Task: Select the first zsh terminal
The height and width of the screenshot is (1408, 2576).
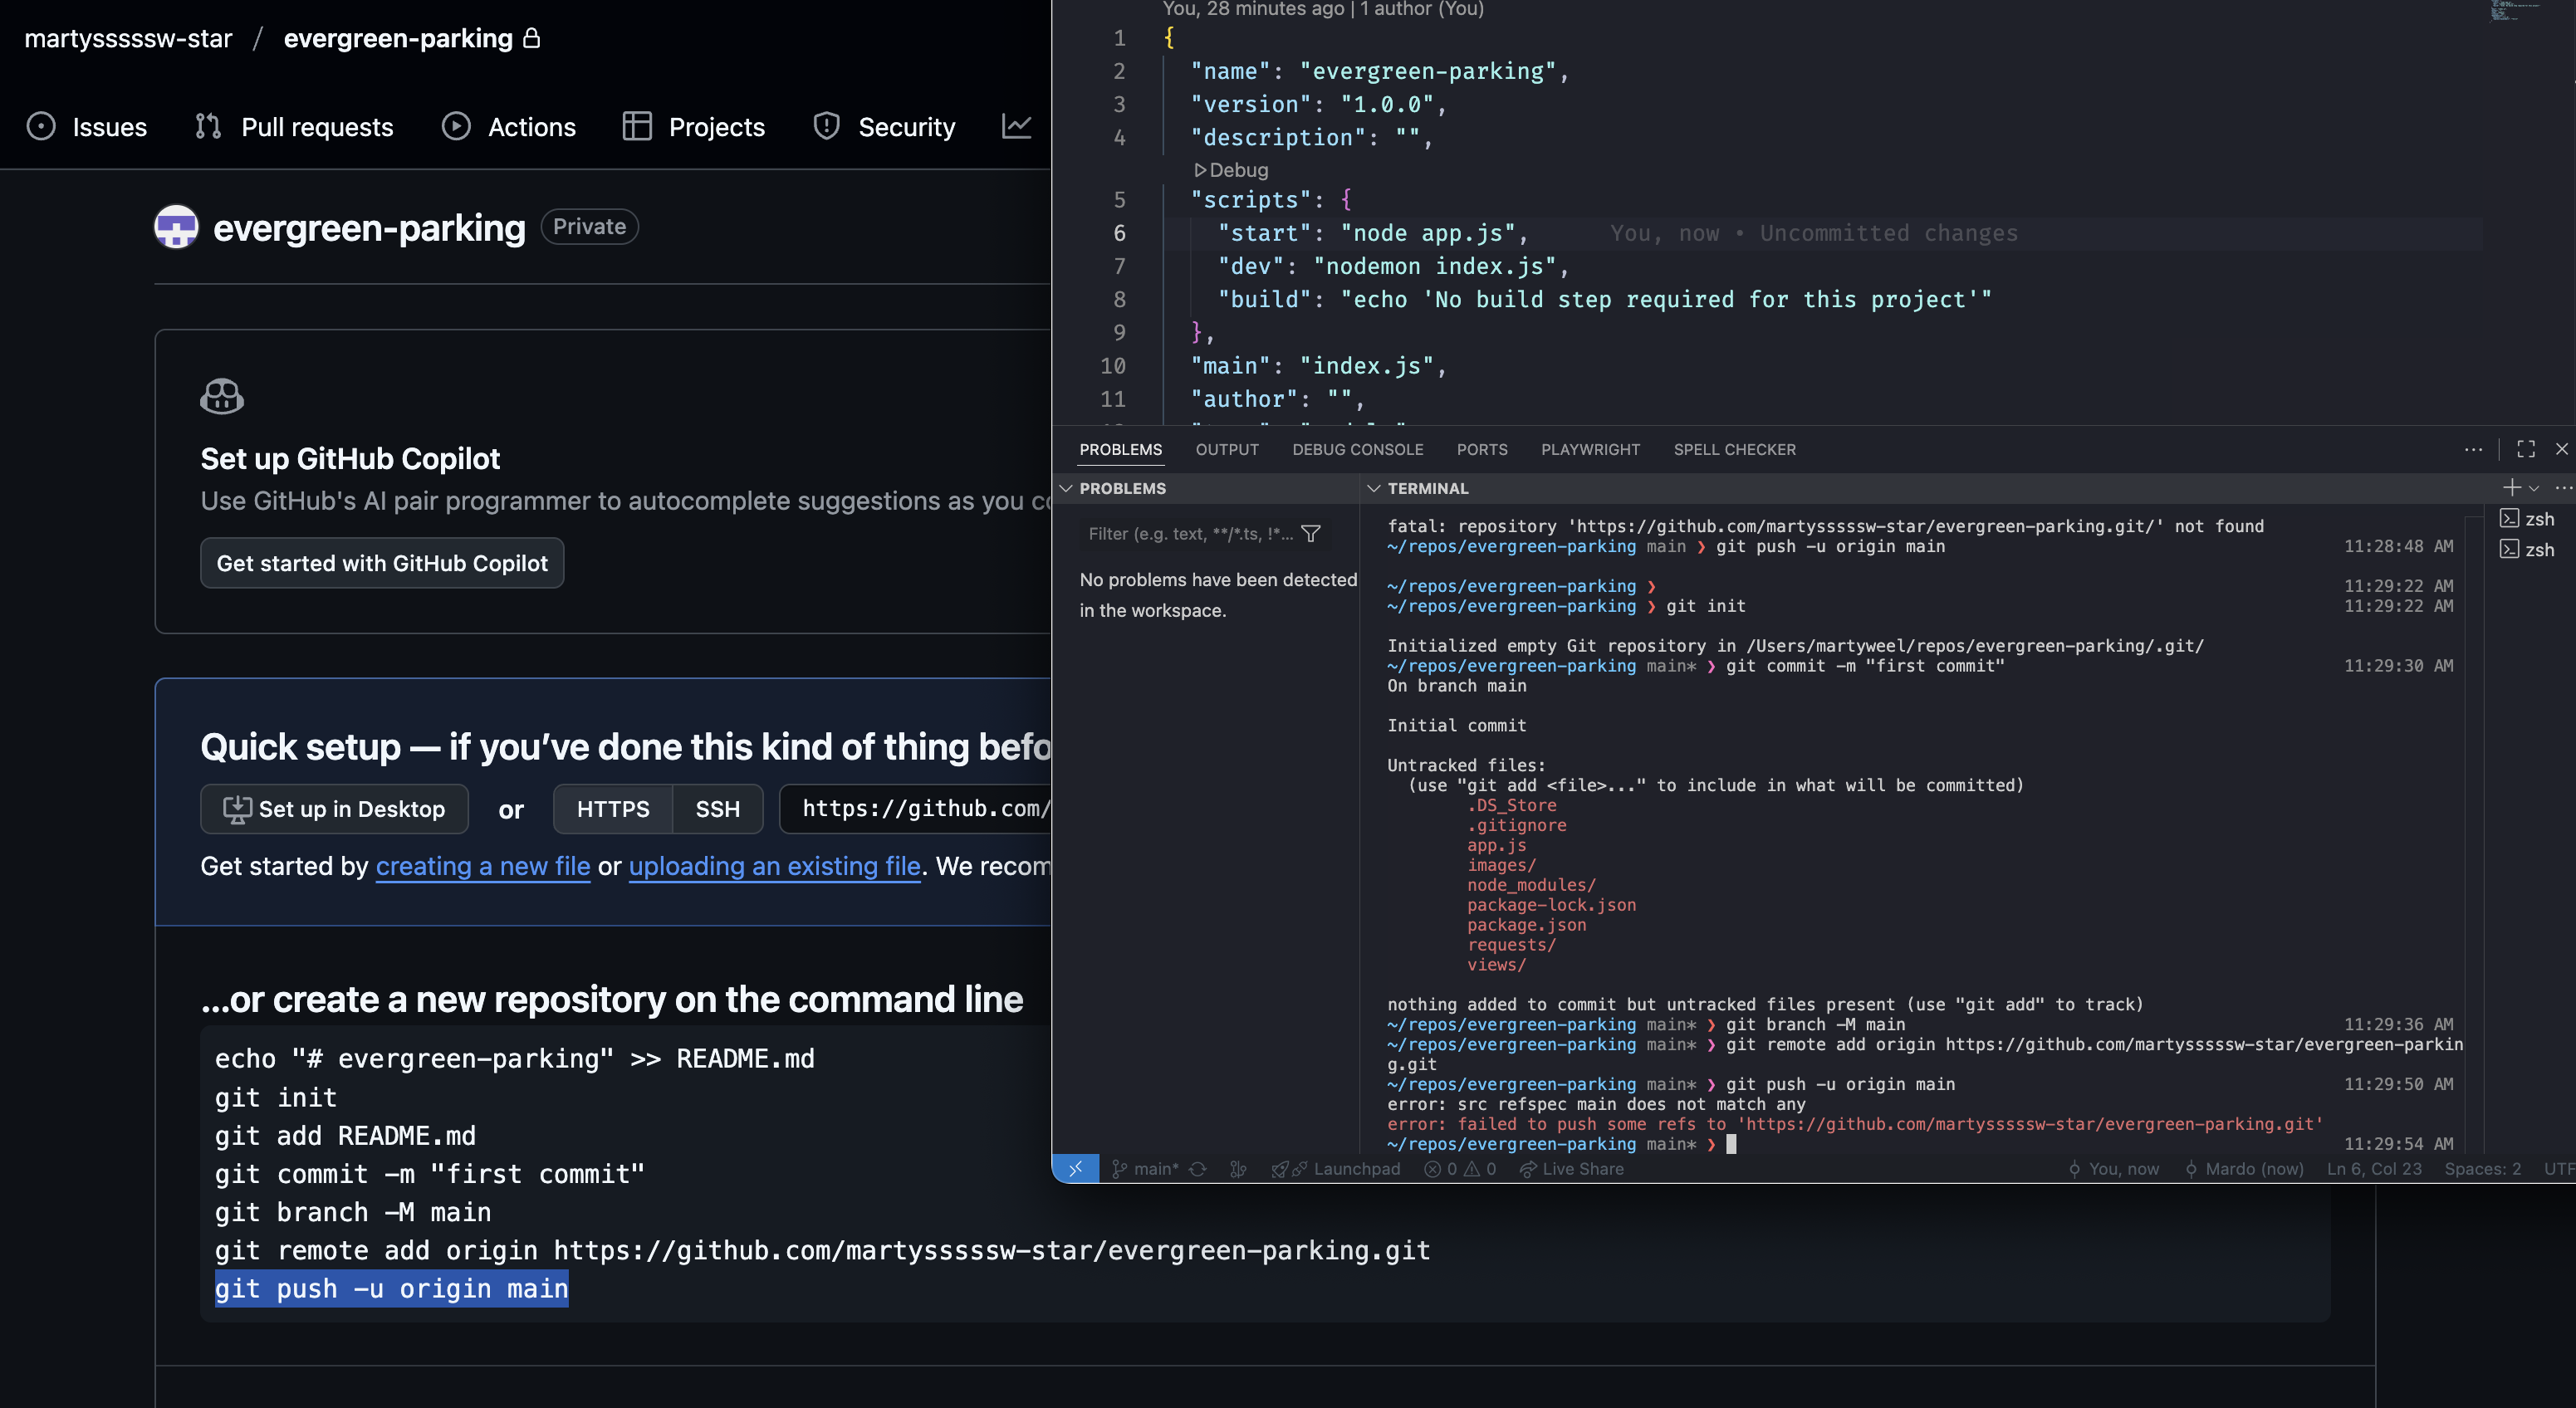Action: pos(2527,519)
